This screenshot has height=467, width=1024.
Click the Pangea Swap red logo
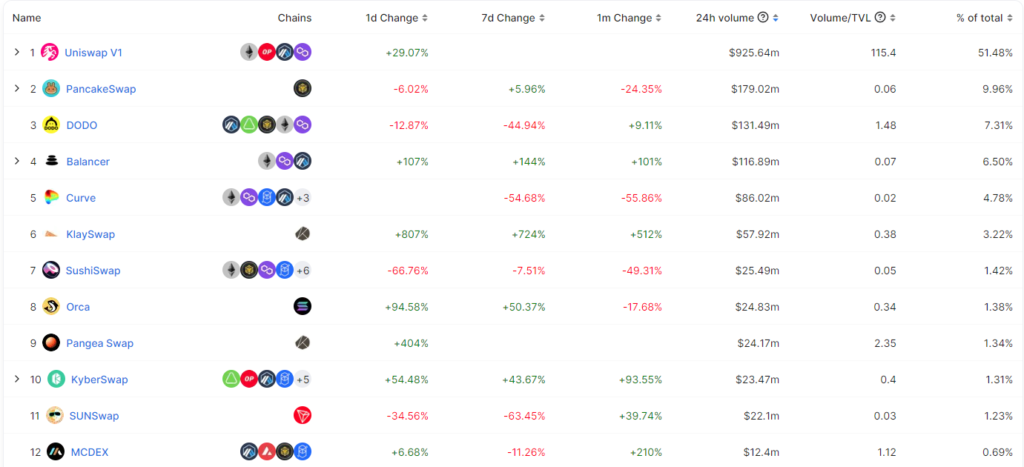click(51, 343)
